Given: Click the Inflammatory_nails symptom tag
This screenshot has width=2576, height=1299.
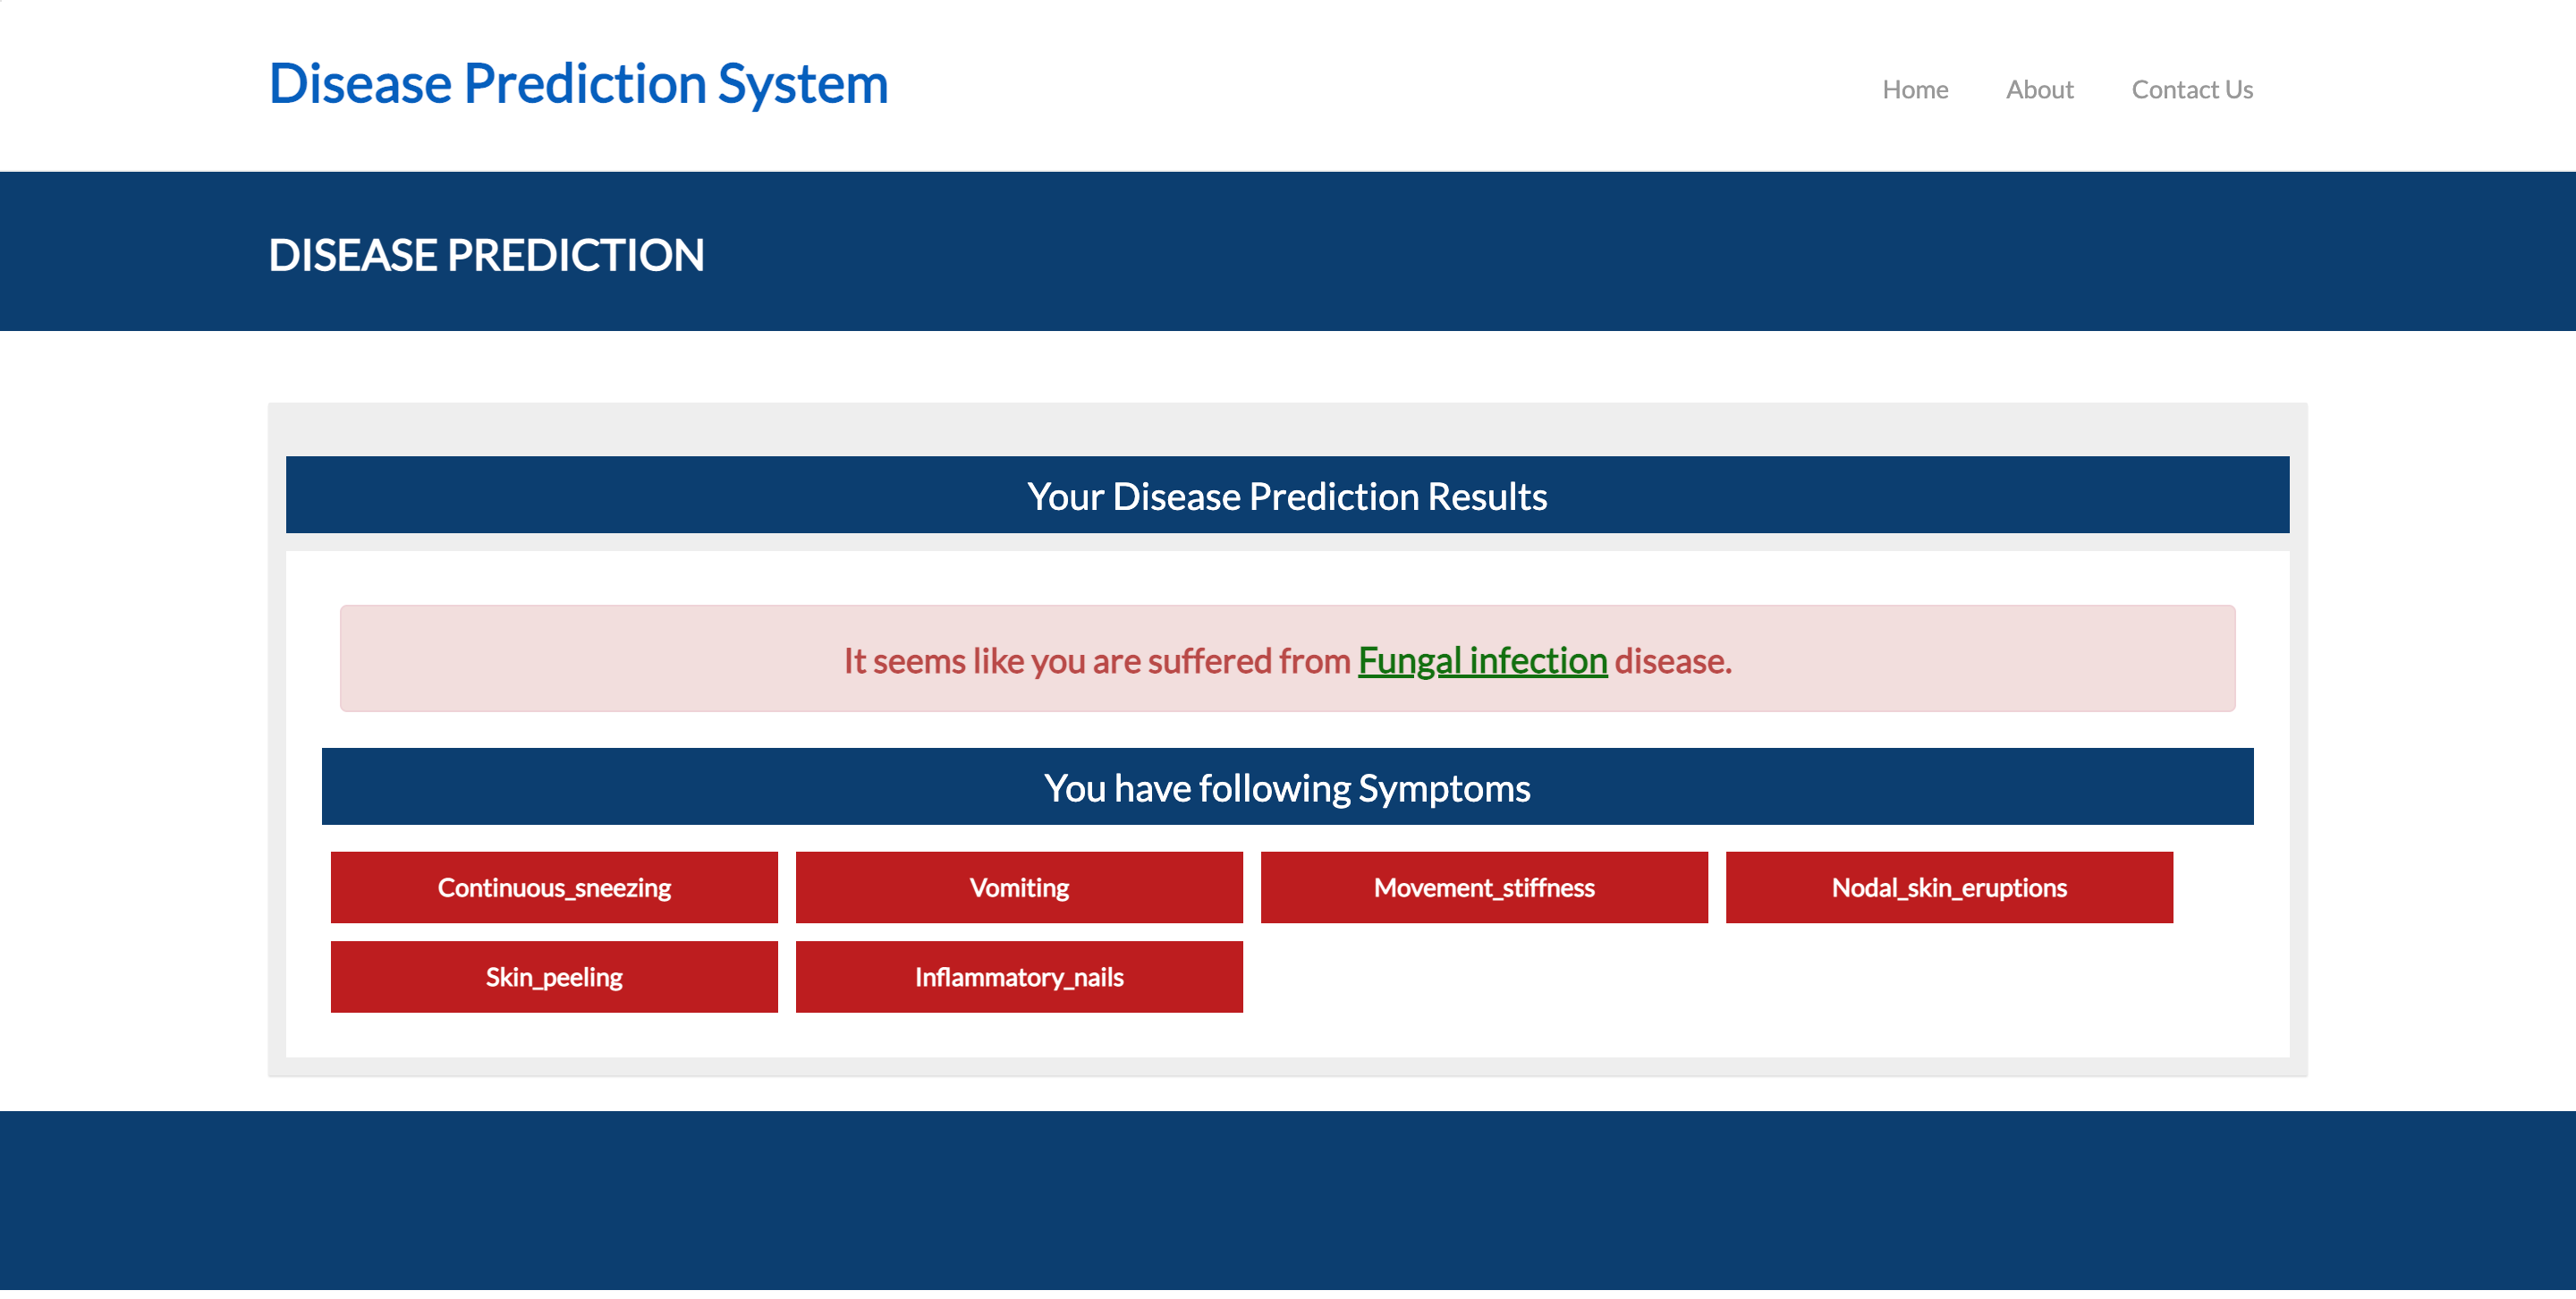Looking at the screenshot, I should click(x=1018, y=976).
